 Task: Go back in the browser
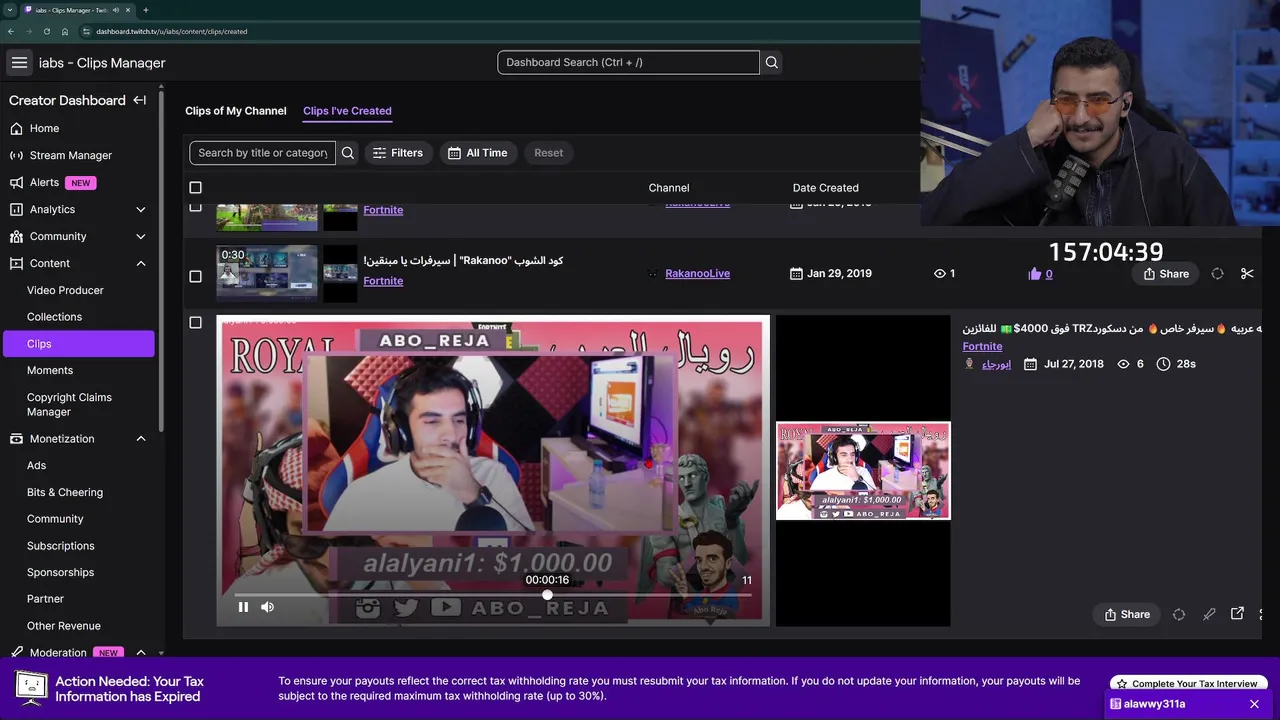tap(10, 31)
